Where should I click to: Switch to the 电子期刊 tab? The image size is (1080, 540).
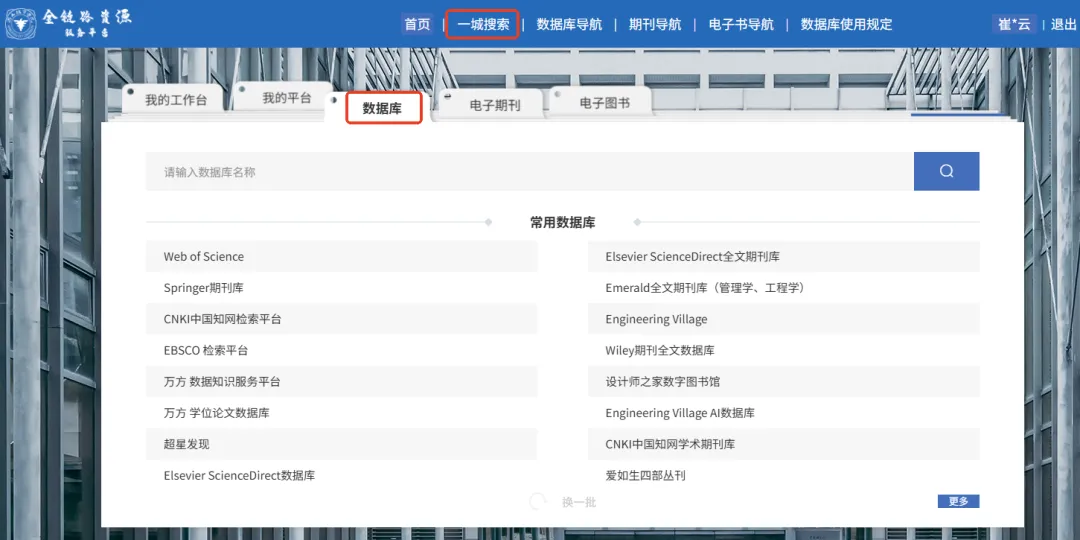pos(495,105)
